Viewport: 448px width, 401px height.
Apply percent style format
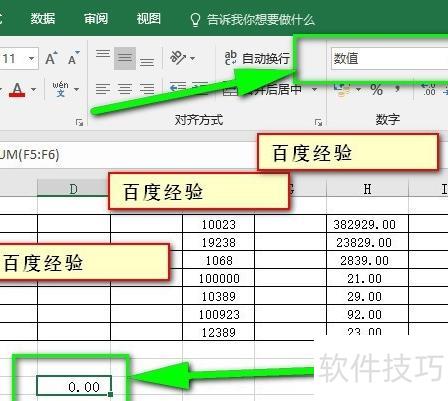[376, 89]
